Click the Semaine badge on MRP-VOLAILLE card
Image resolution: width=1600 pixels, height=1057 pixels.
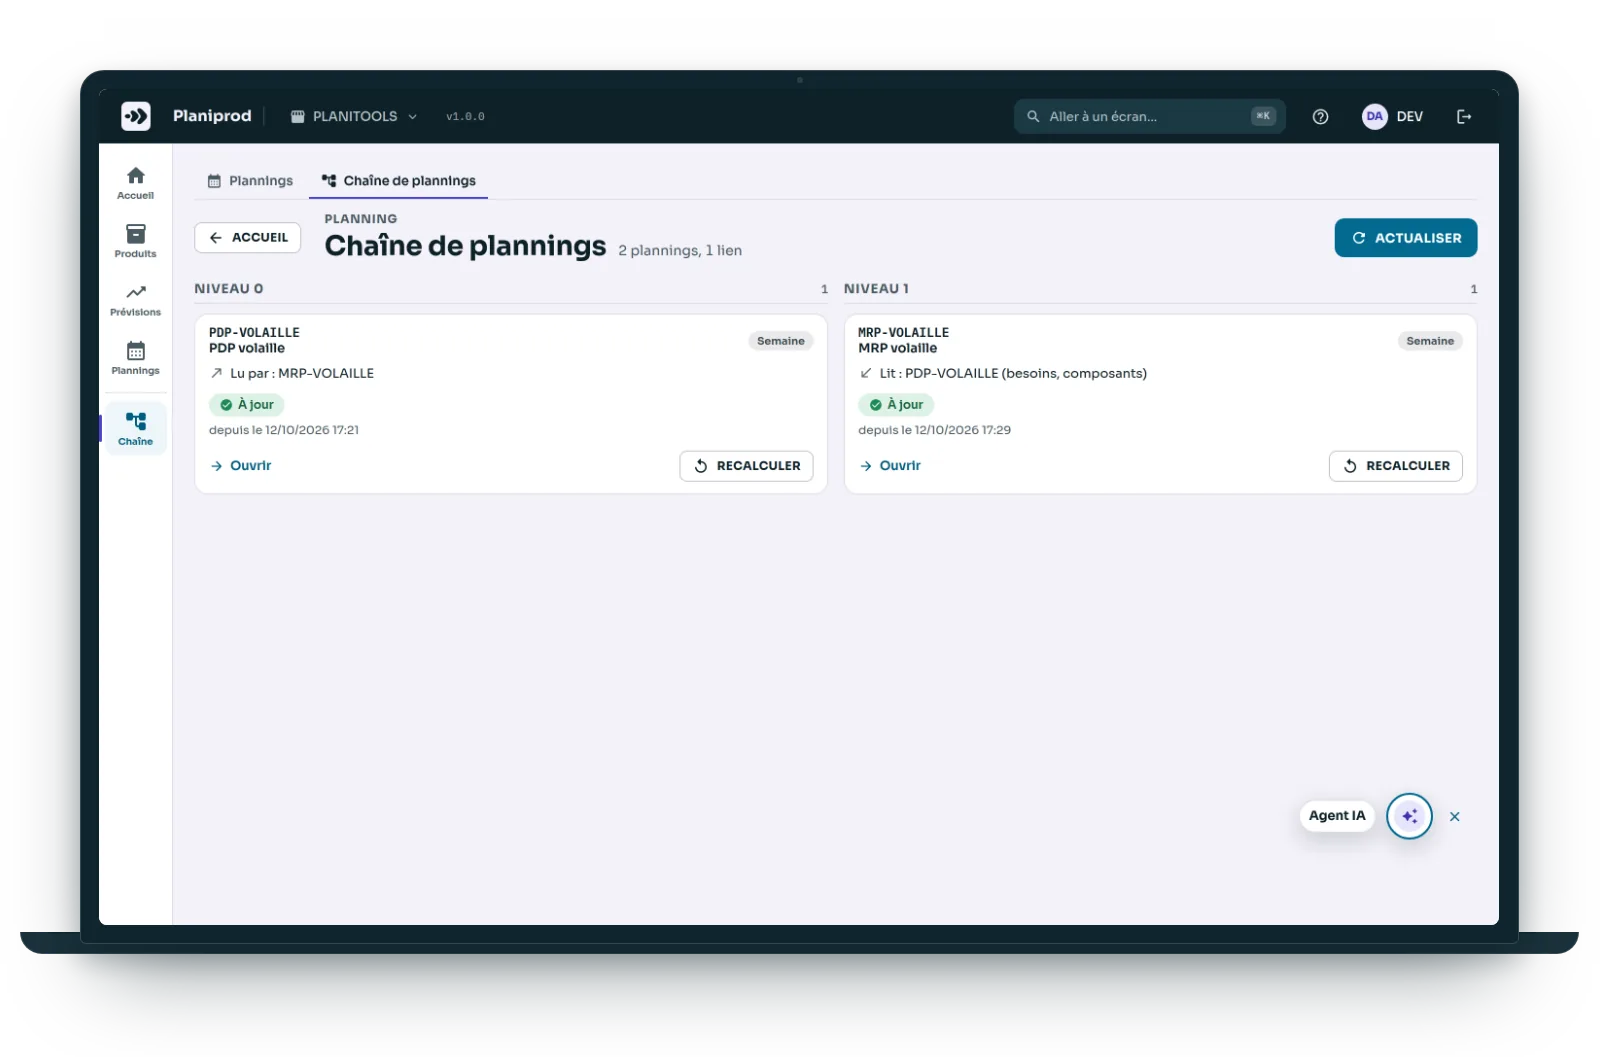click(x=1430, y=341)
